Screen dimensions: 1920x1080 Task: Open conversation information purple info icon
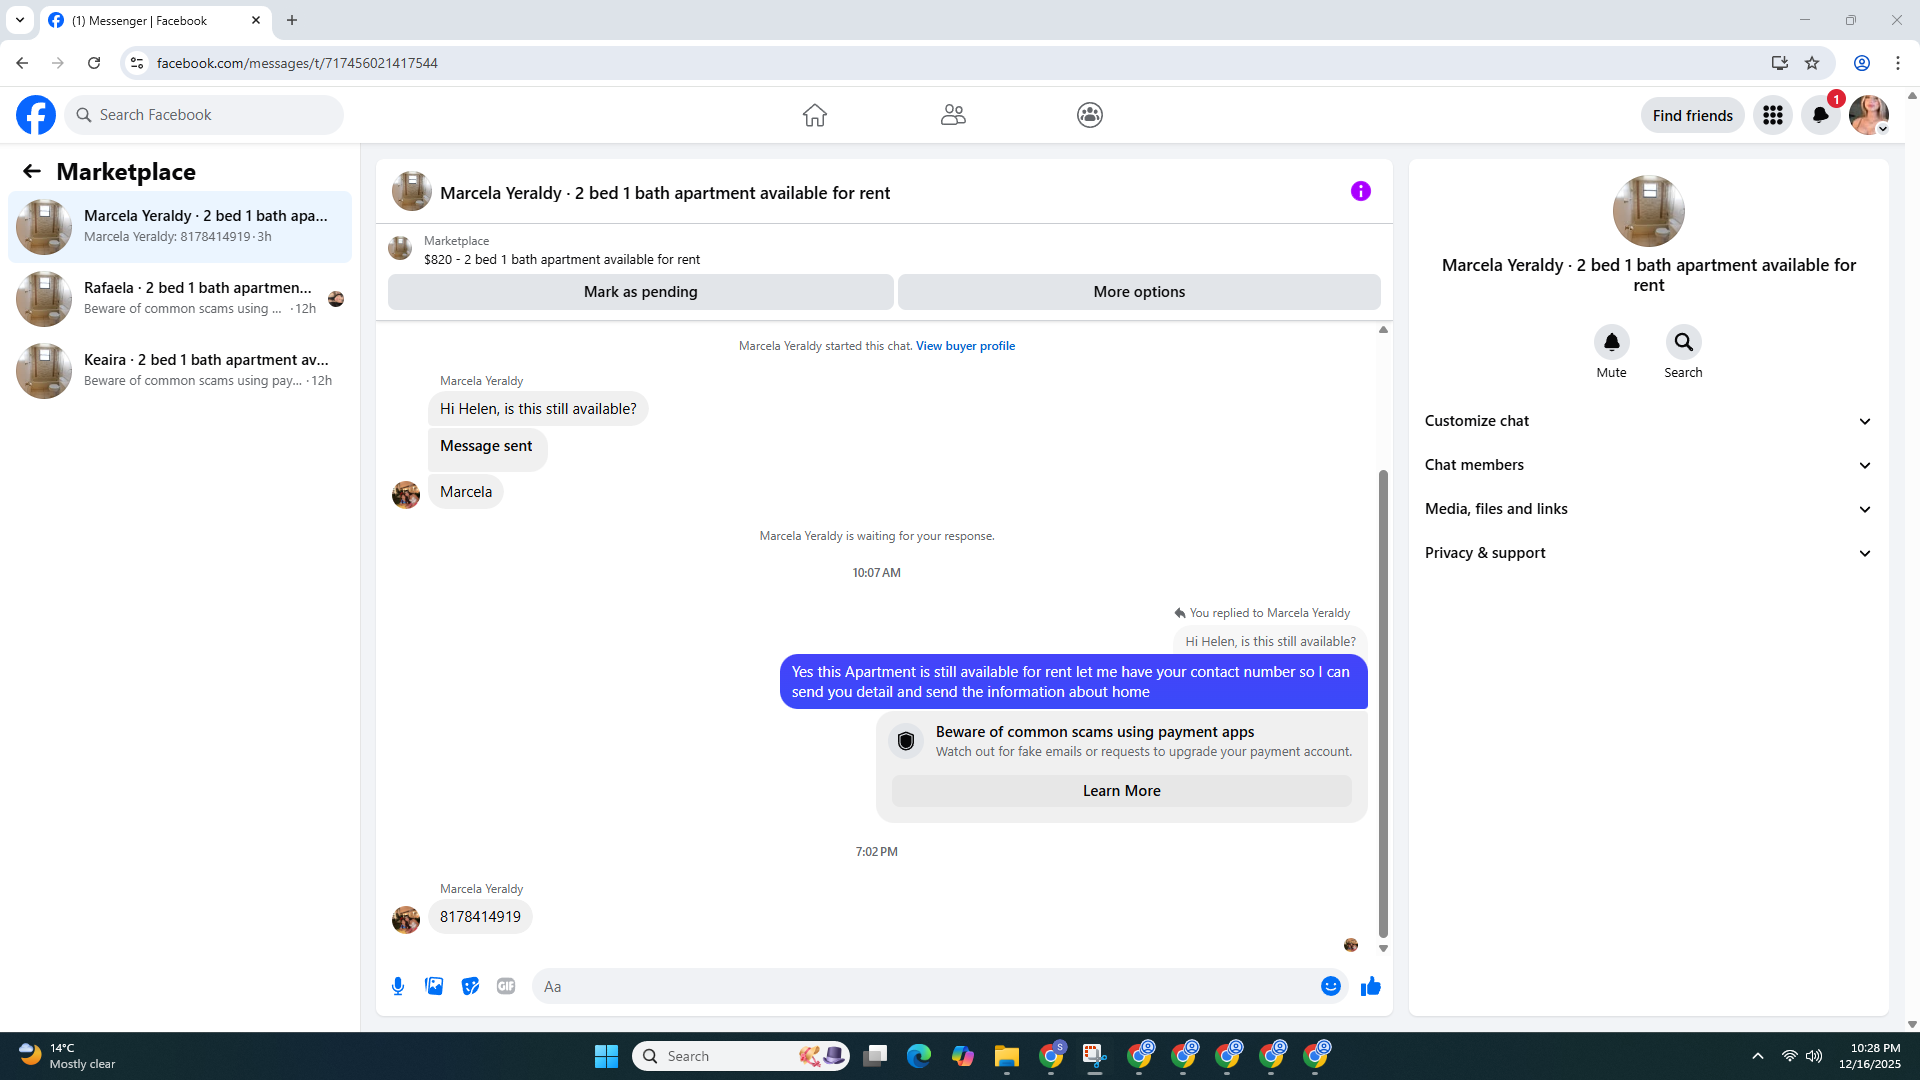pyautogui.click(x=1361, y=191)
